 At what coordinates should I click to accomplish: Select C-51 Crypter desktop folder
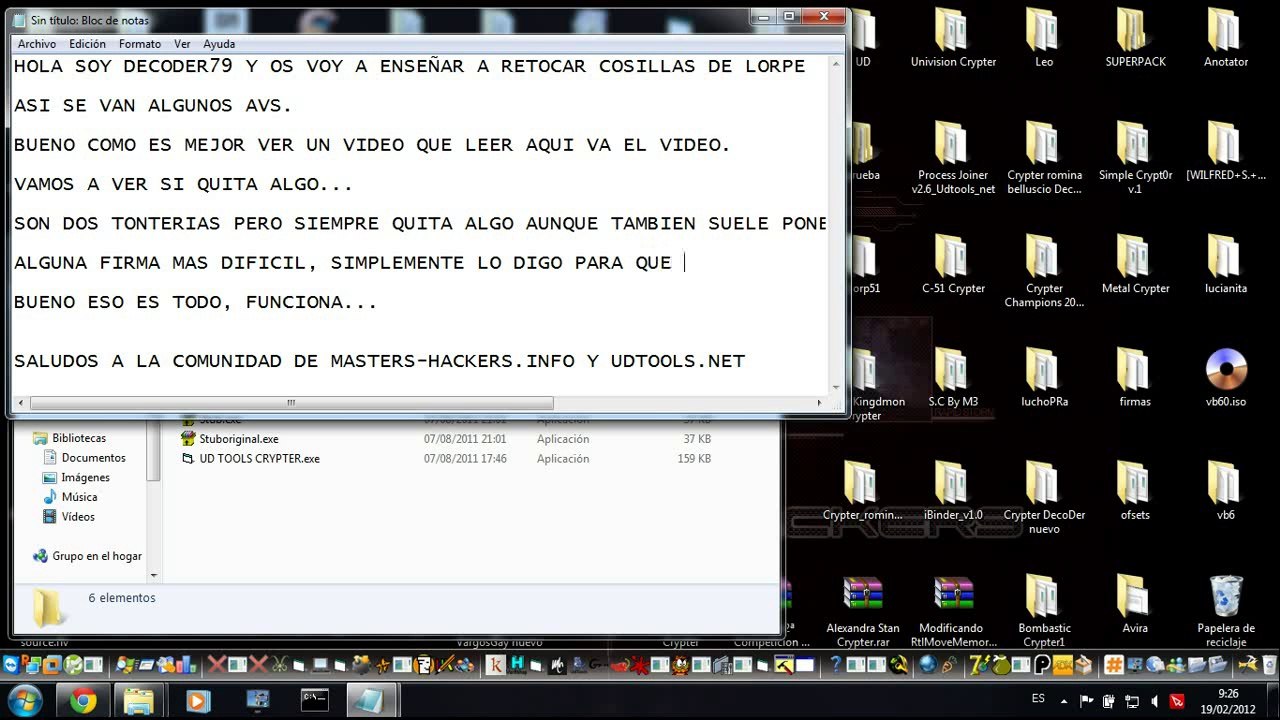tap(952, 265)
